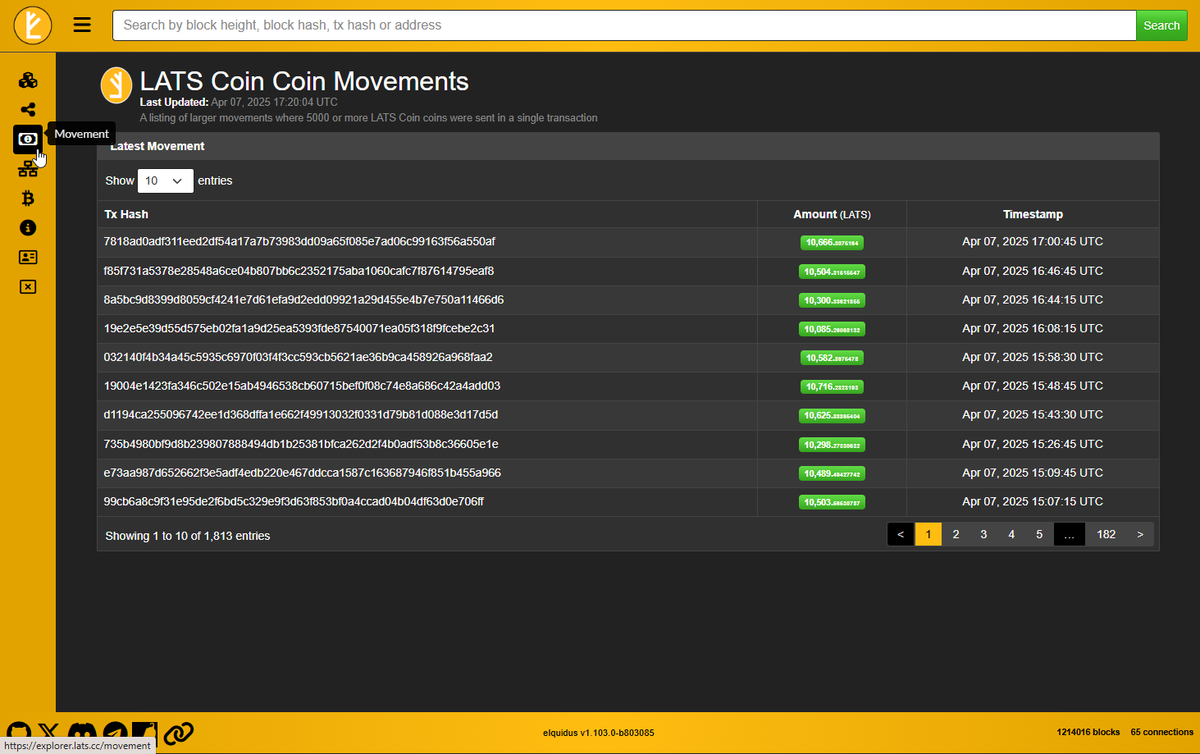
Task: Focus the block/tx/address search field
Action: point(624,25)
